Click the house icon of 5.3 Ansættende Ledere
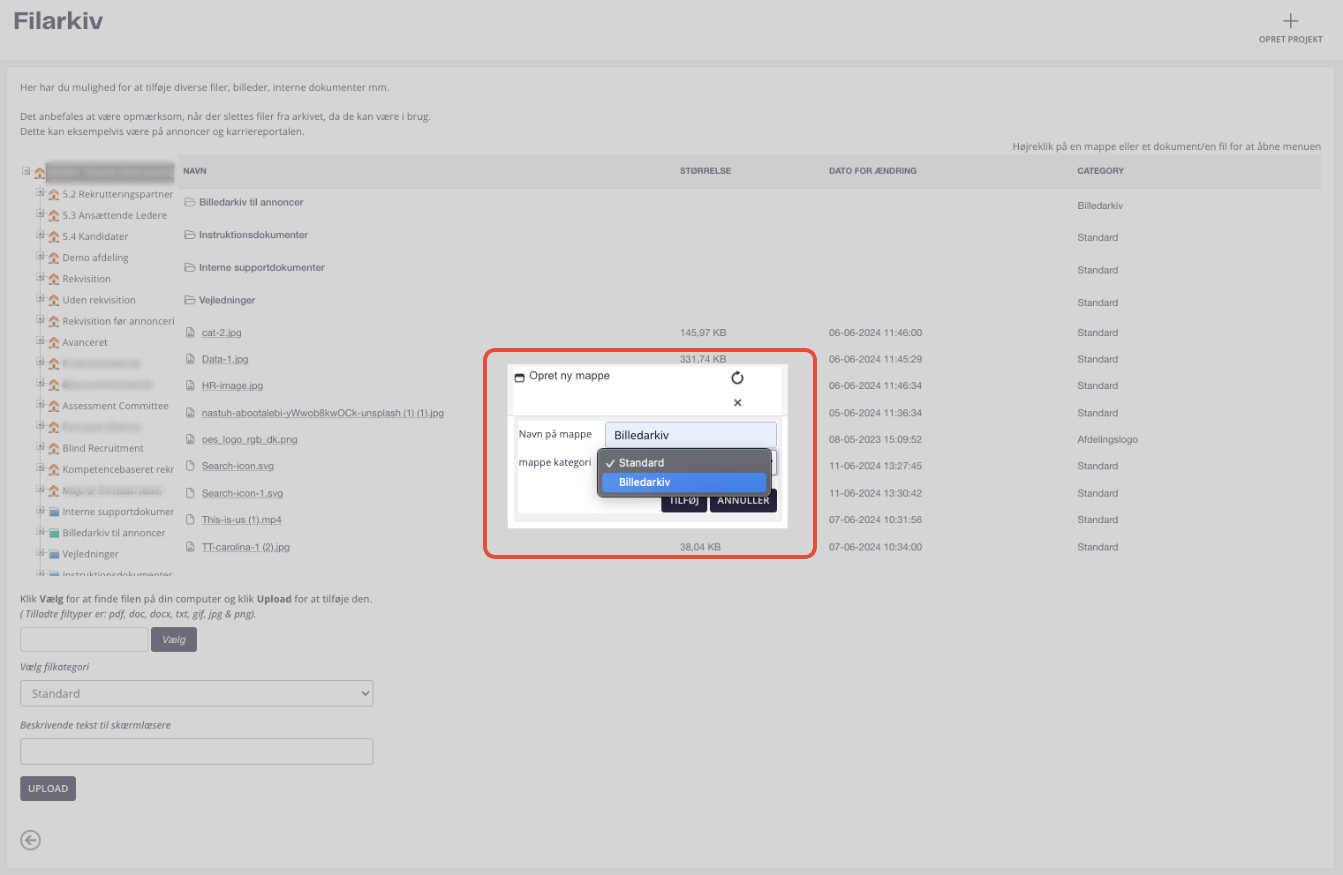The height and width of the screenshot is (875, 1343). [54, 215]
